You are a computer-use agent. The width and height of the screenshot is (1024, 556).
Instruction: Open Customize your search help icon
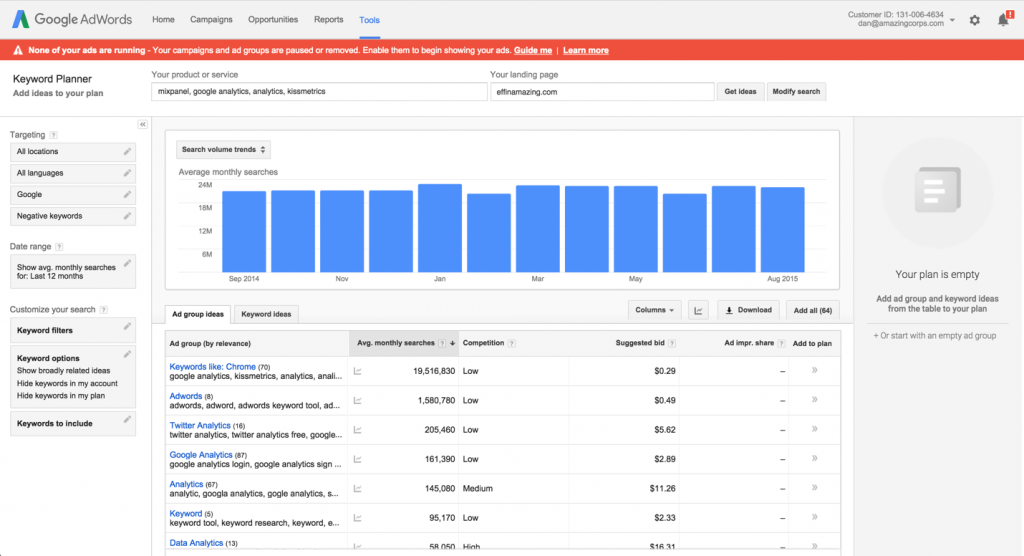tap(104, 310)
